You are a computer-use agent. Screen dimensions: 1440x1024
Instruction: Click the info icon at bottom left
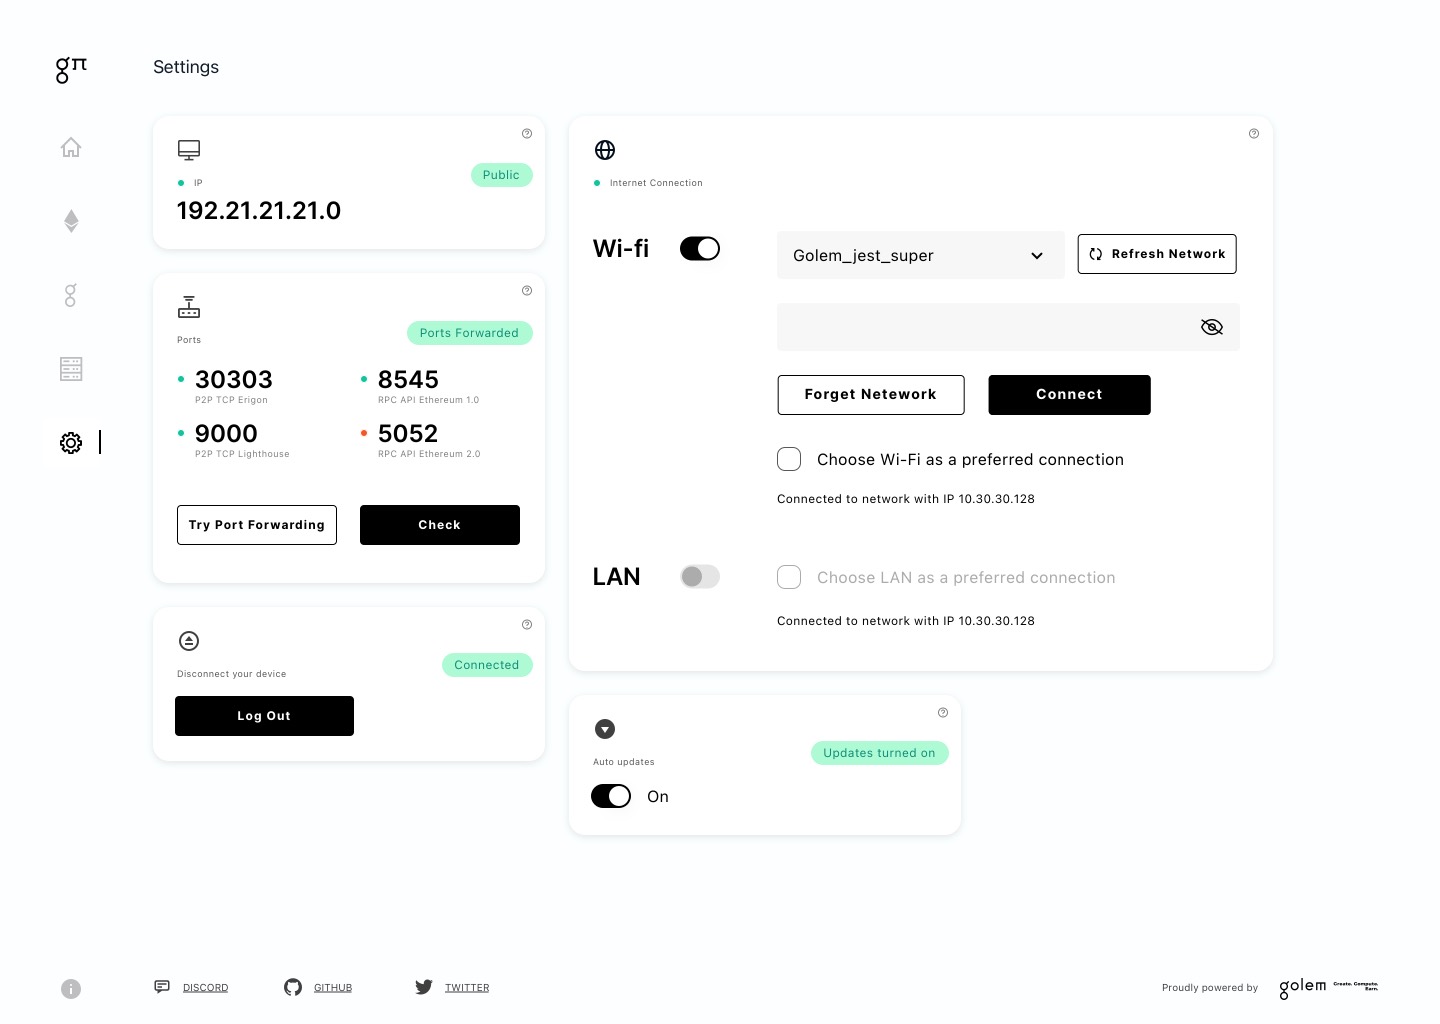71,989
